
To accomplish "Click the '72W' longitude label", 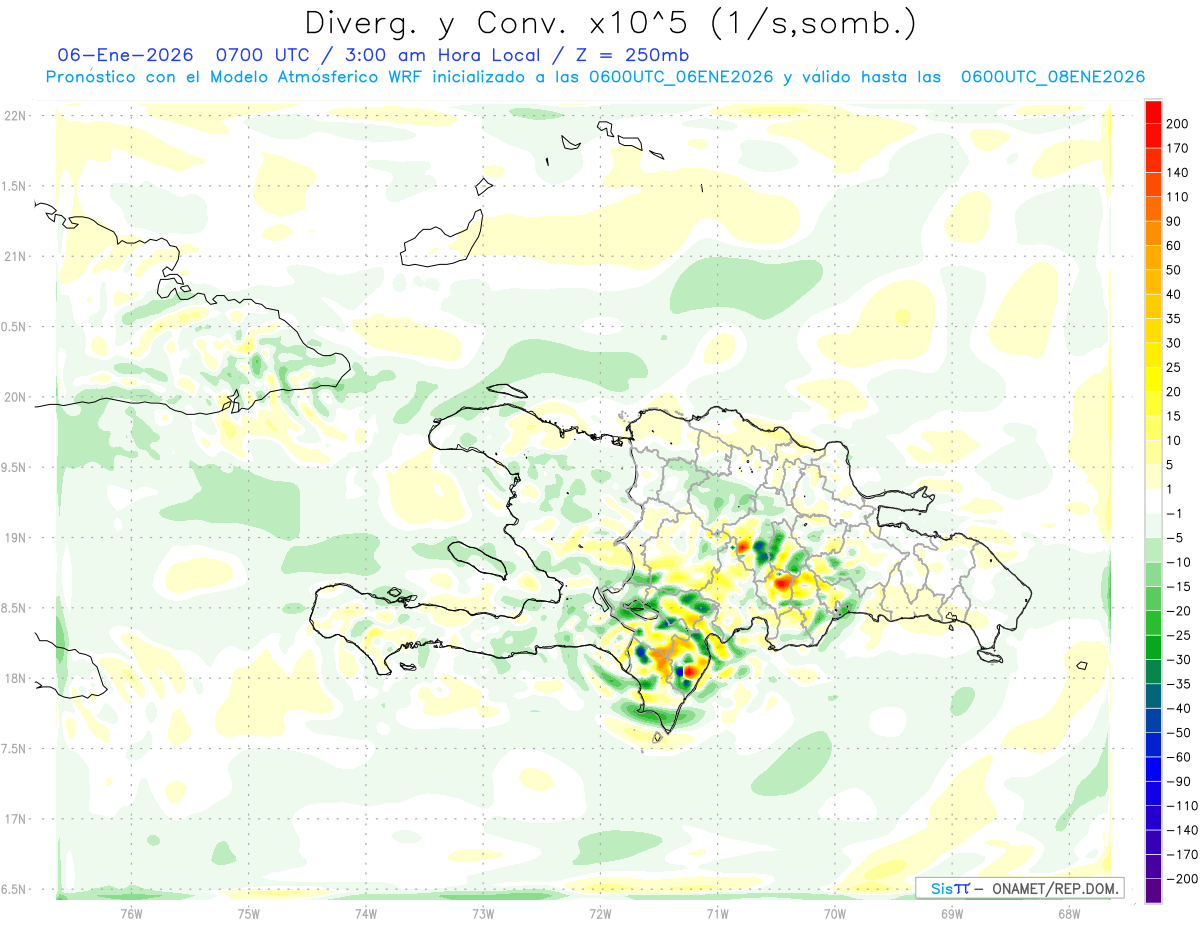I will click(x=600, y=912).
